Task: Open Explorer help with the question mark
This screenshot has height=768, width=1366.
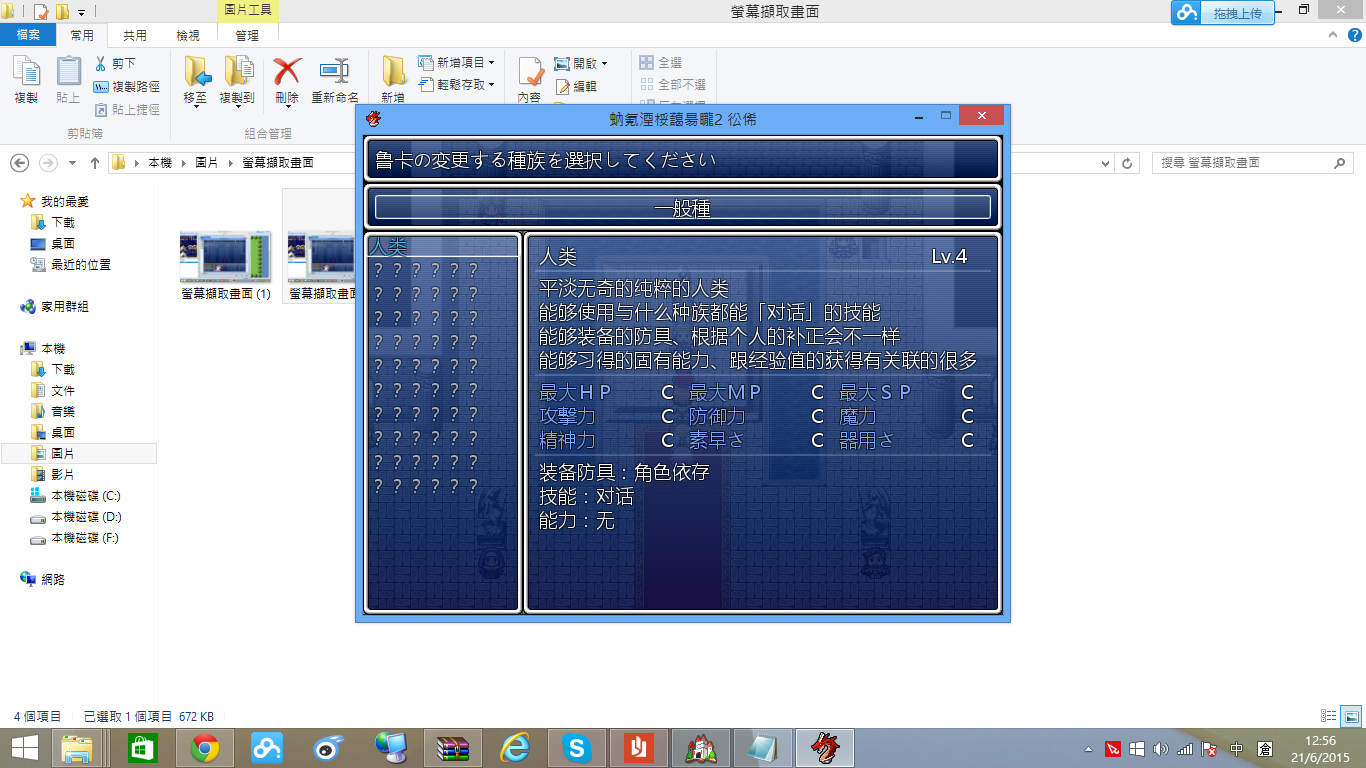Action: click(x=1354, y=35)
